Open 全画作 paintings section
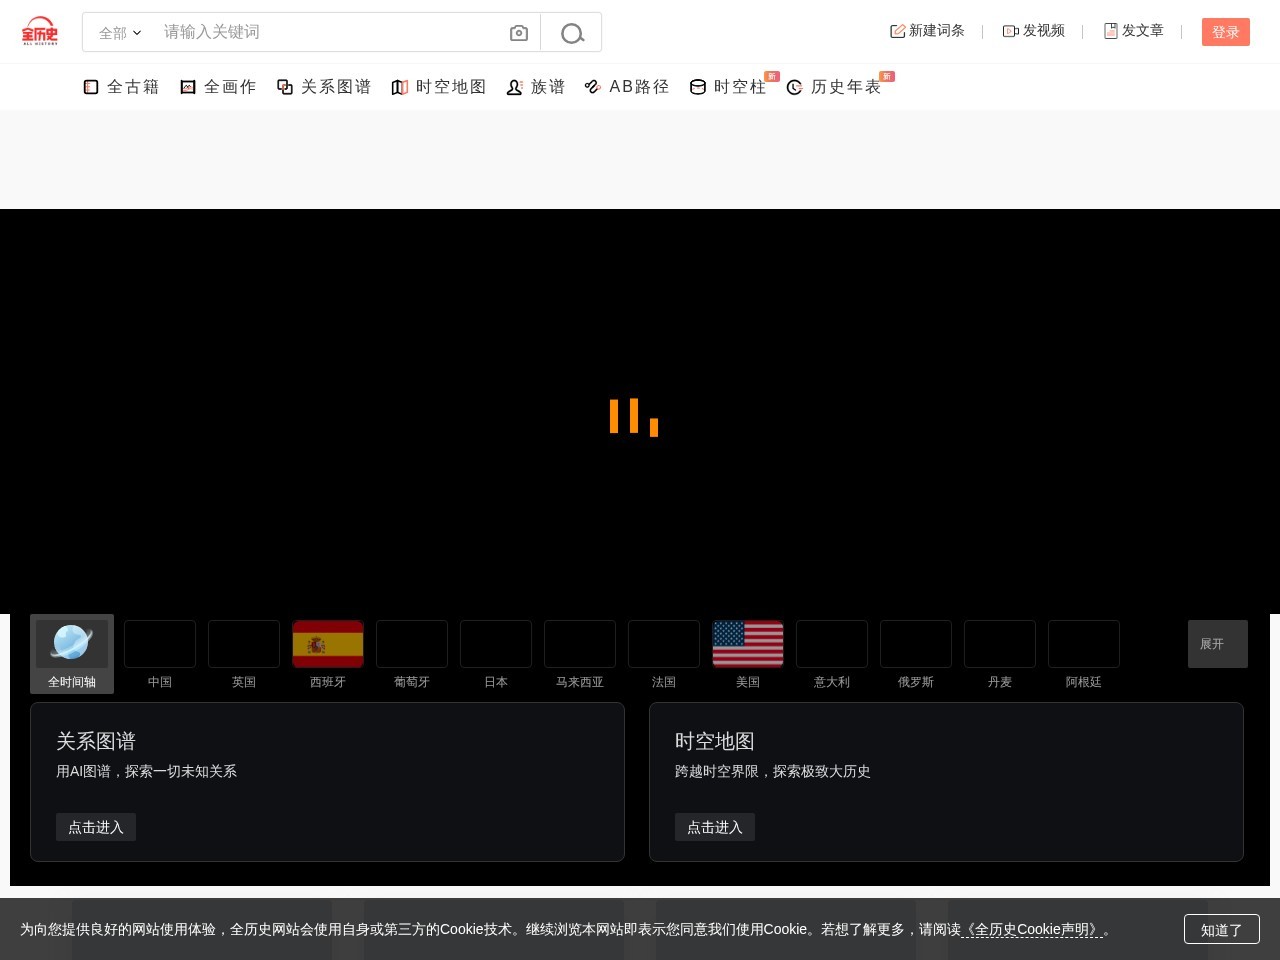 coord(218,87)
